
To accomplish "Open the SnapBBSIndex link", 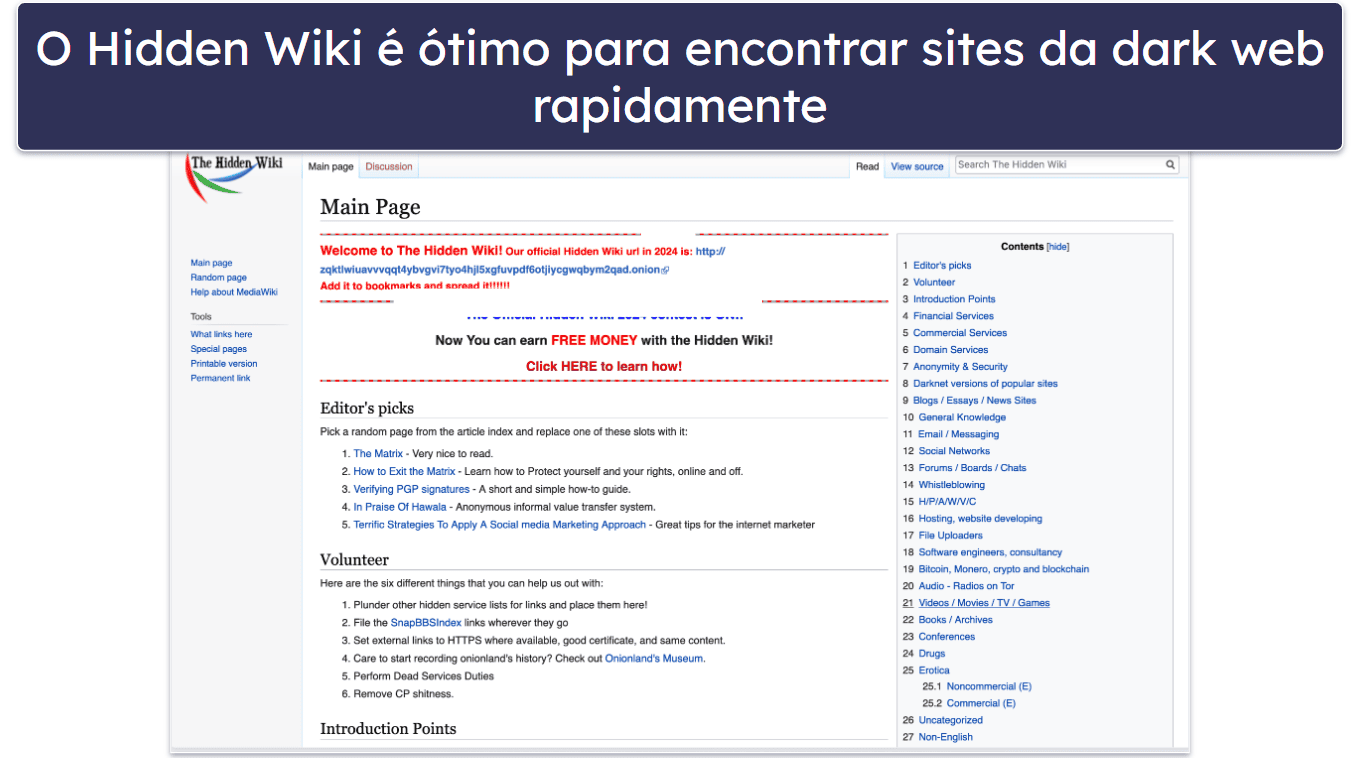I will tap(426, 623).
